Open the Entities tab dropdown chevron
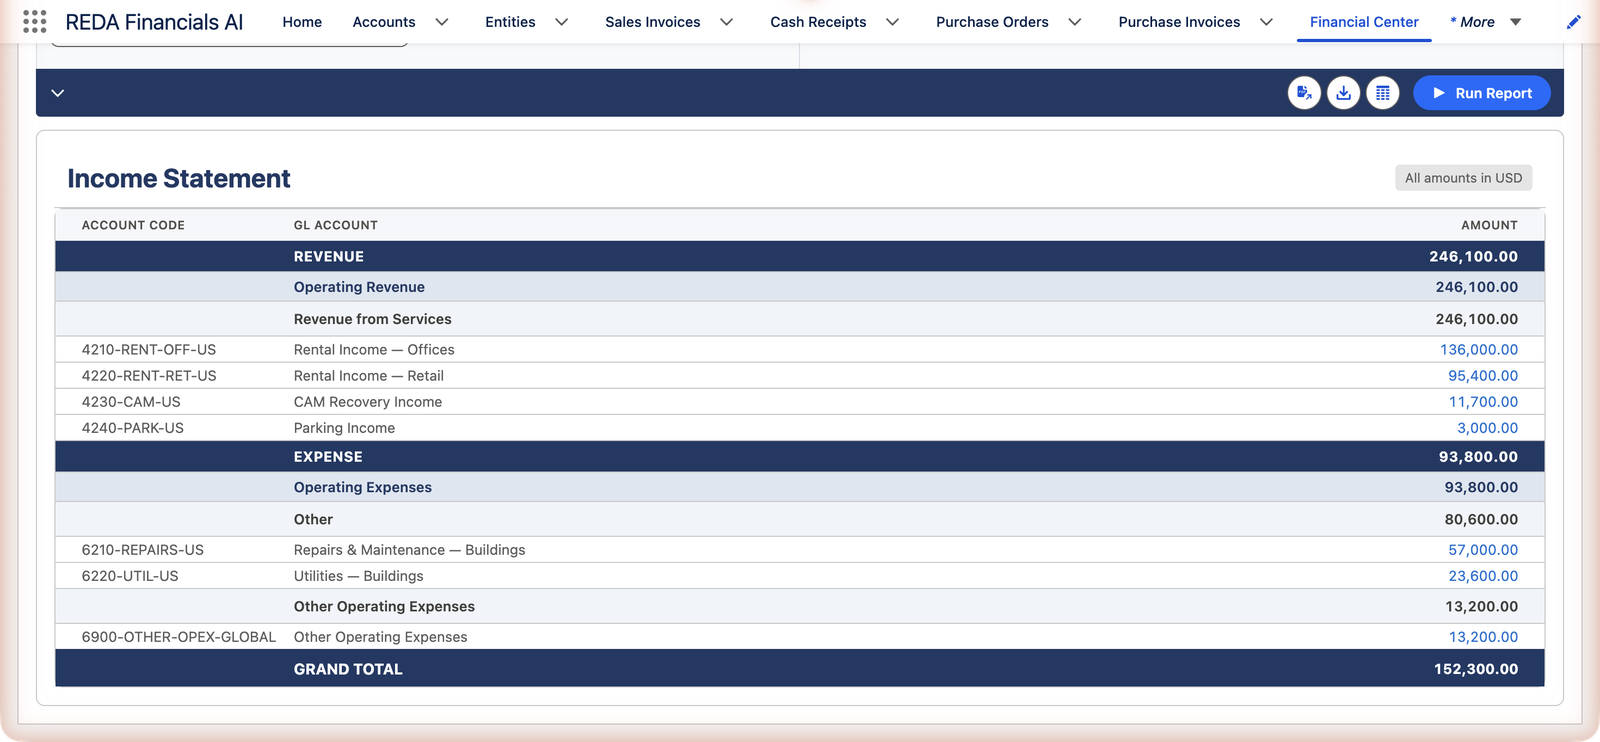This screenshot has height=742, width=1600. [x=561, y=22]
